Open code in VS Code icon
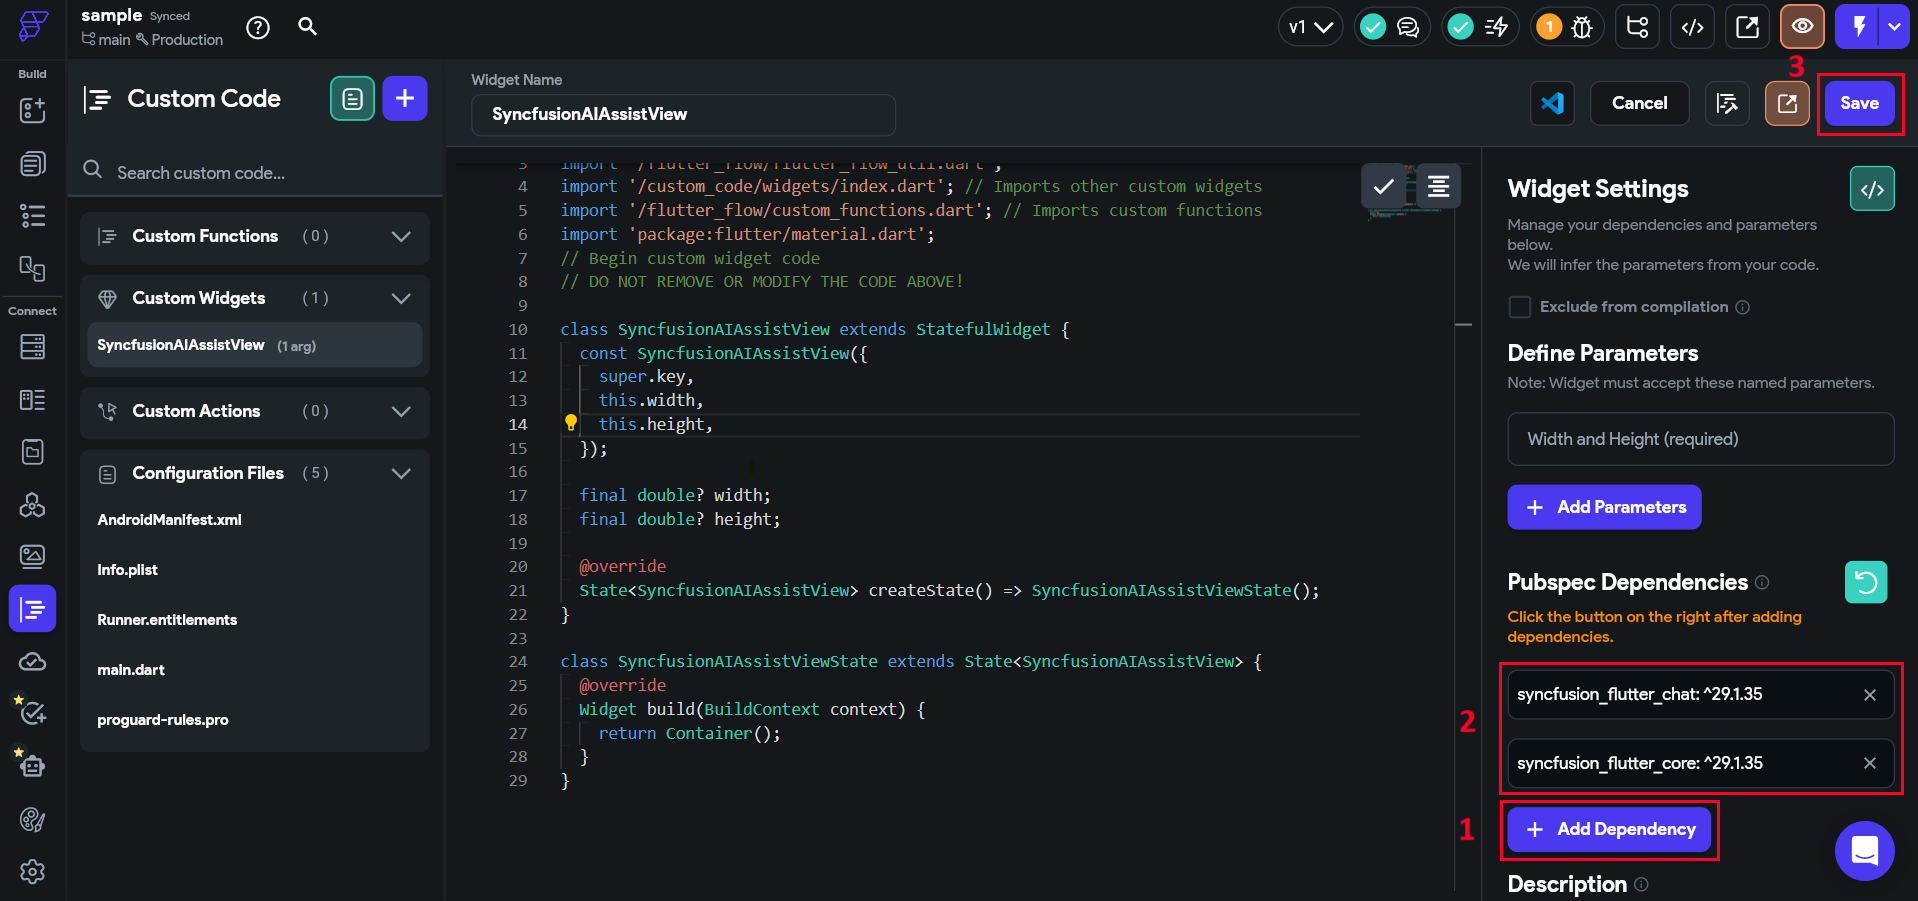 pyautogui.click(x=1552, y=103)
